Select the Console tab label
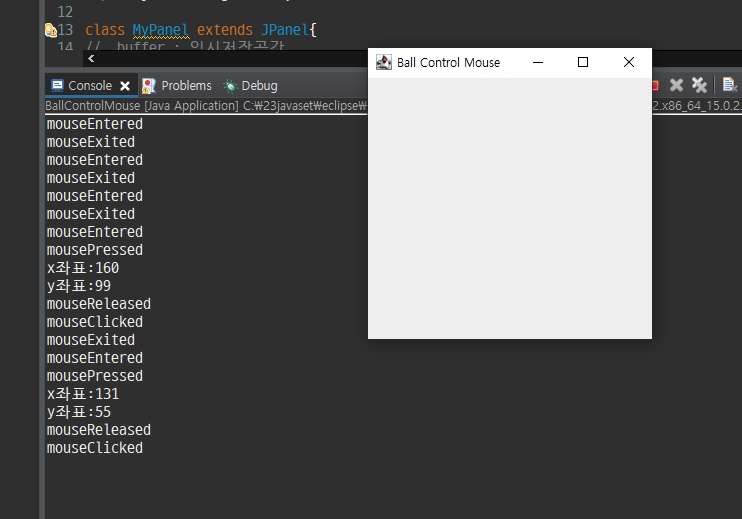The height and width of the screenshot is (519, 742). pos(90,86)
